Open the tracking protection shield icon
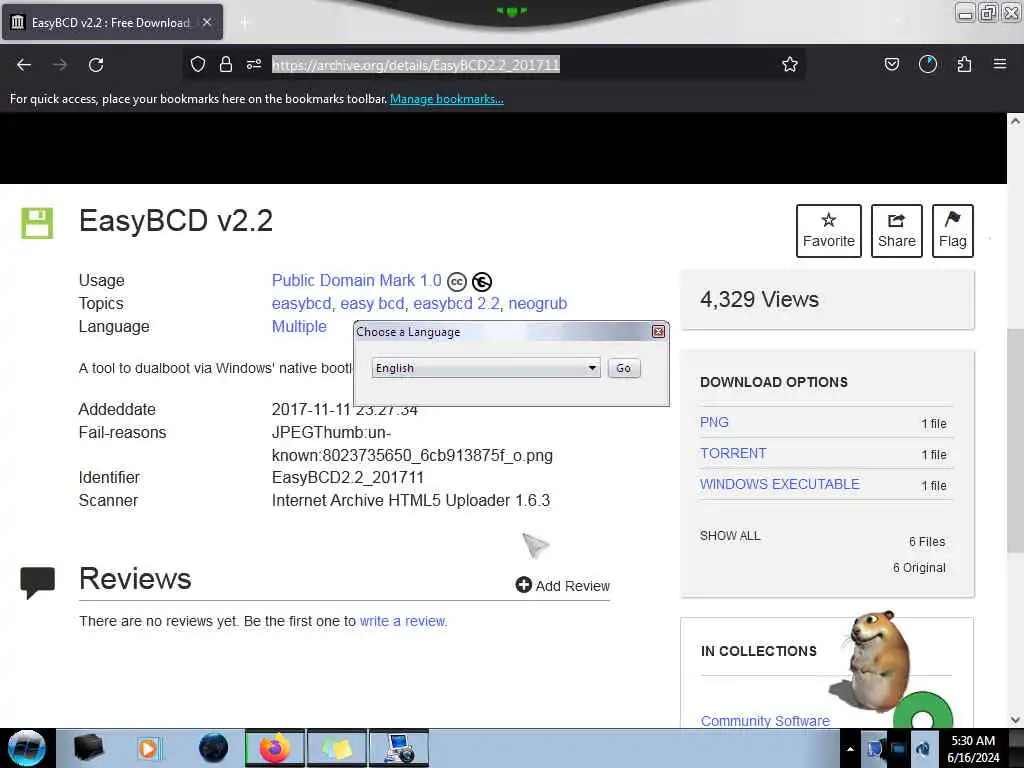 198,64
